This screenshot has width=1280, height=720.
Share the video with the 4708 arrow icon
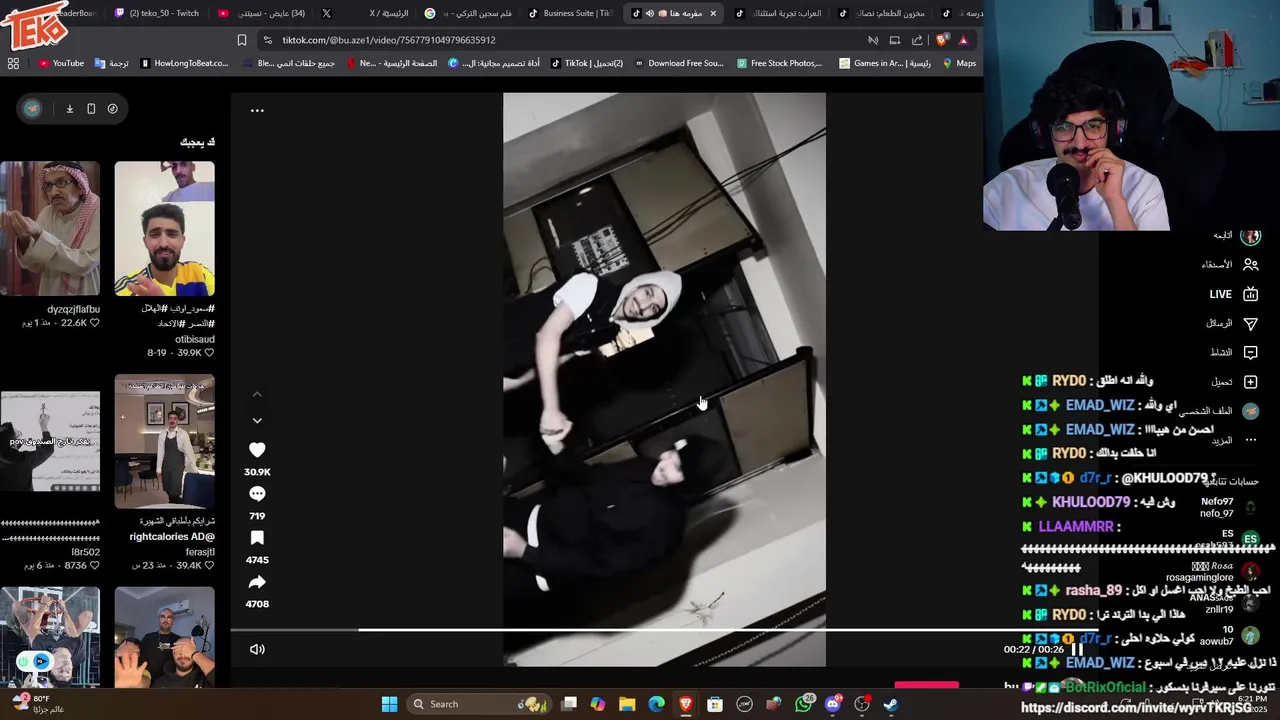point(257,582)
